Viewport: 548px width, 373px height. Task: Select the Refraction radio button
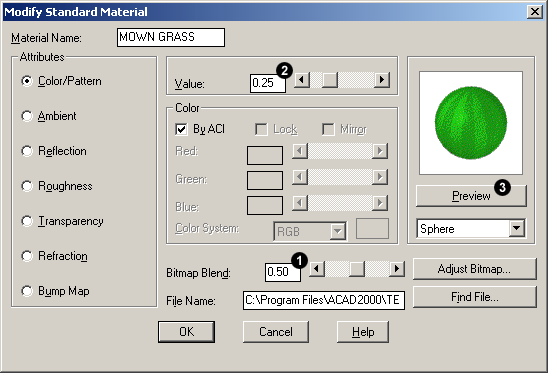[27, 256]
